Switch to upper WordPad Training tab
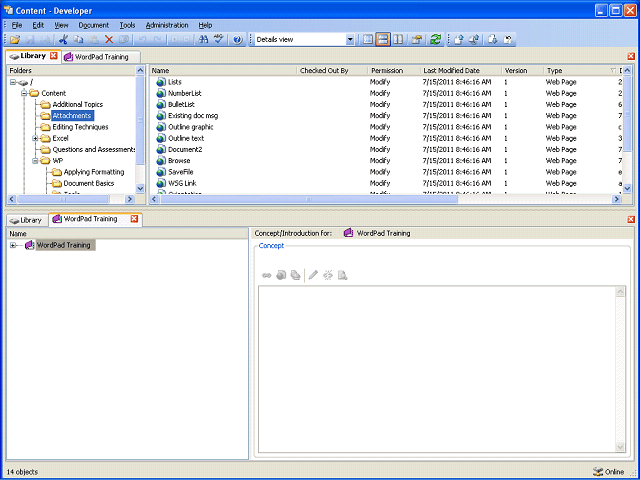This screenshot has height=480, width=640. [x=101, y=57]
